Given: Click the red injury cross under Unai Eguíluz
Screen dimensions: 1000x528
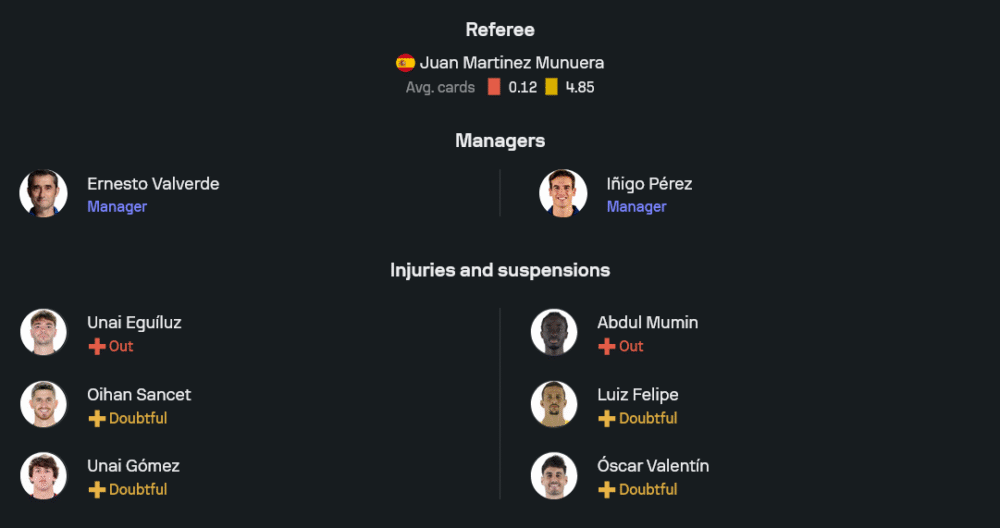Looking at the screenshot, I should point(97,347).
